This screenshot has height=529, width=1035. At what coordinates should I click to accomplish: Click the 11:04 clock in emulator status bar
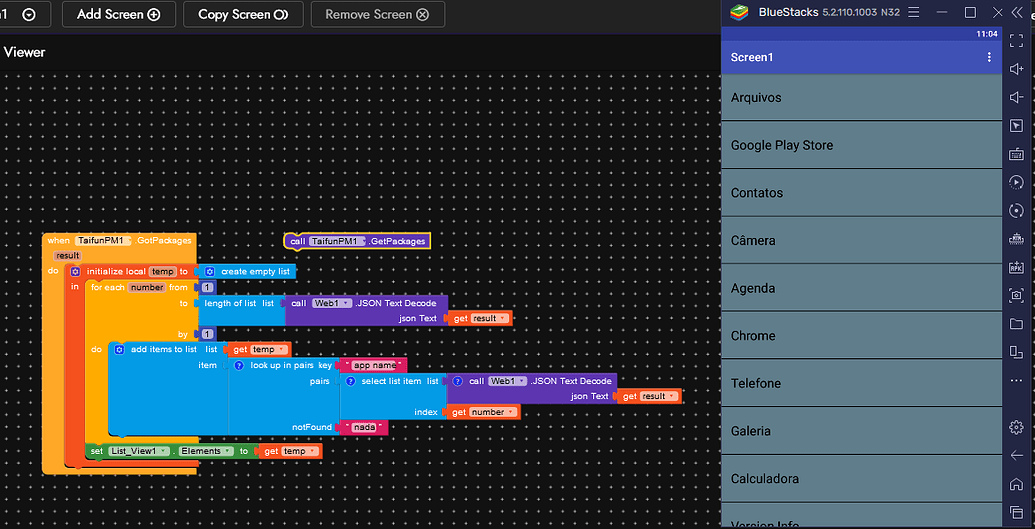click(987, 33)
